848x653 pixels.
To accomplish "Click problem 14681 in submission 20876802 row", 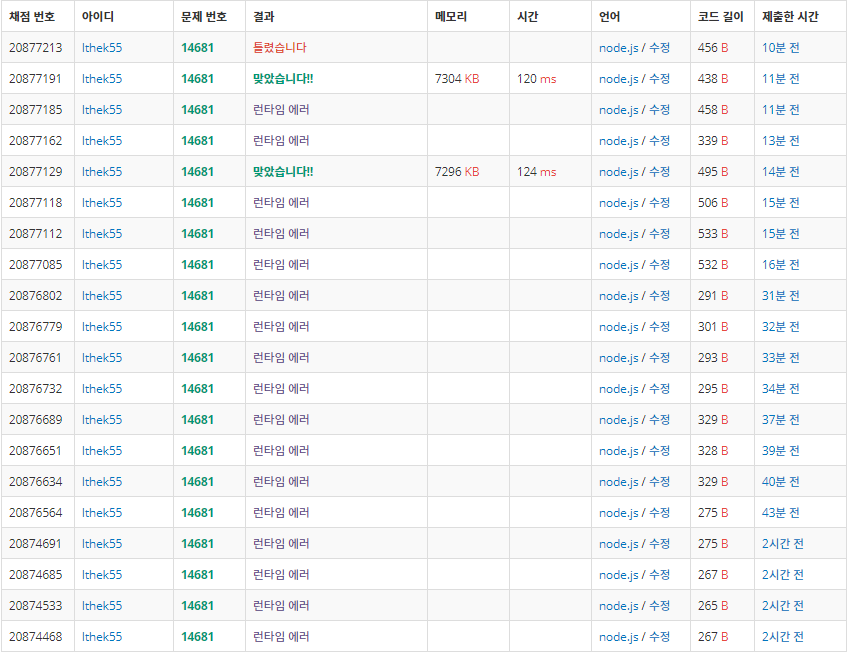I will (x=197, y=296).
